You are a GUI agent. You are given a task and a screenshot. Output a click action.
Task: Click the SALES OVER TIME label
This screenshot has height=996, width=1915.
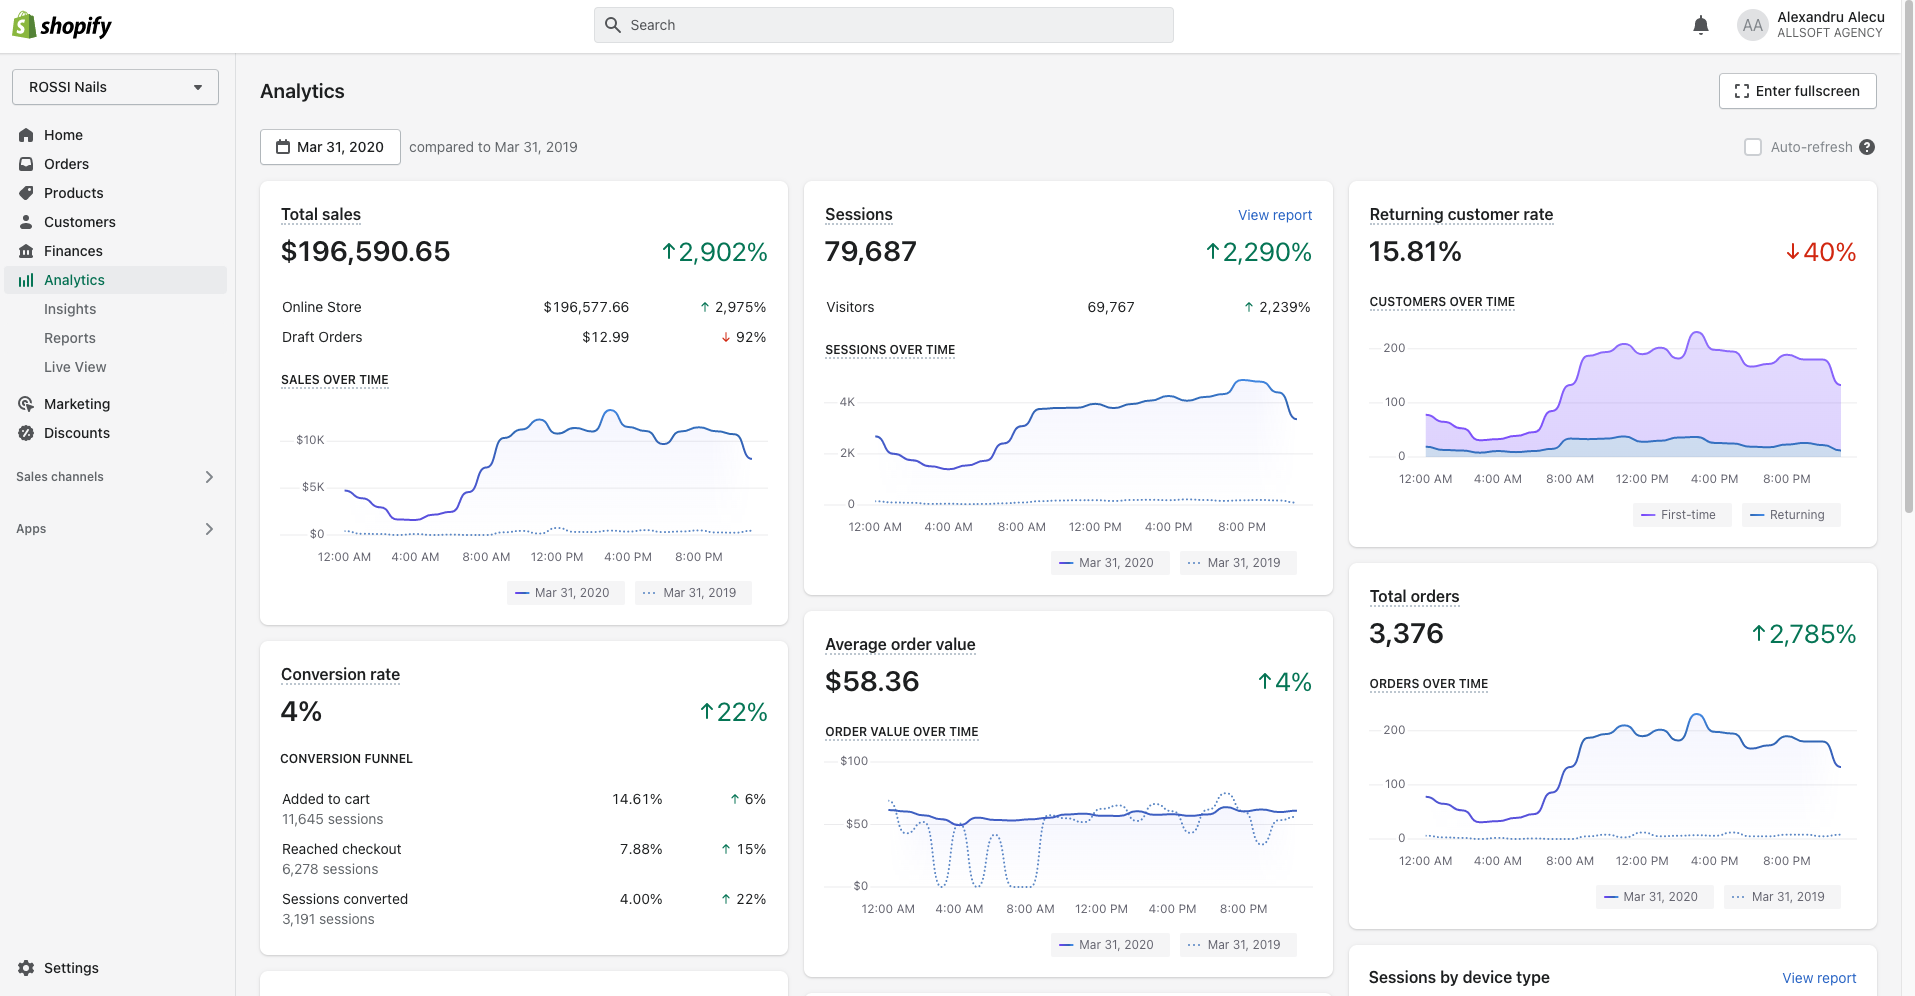(x=335, y=380)
